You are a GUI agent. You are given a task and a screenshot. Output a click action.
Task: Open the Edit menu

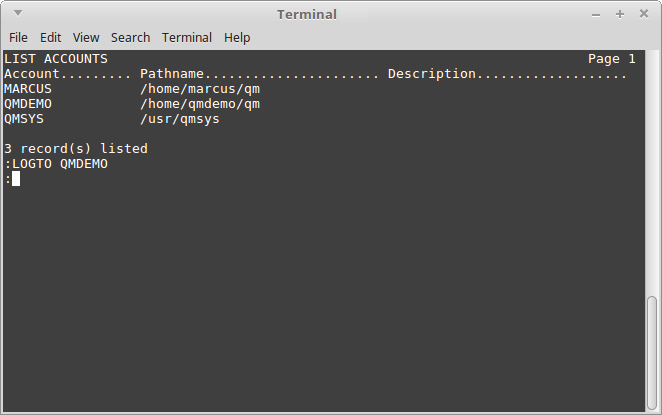(x=50, y=38)
